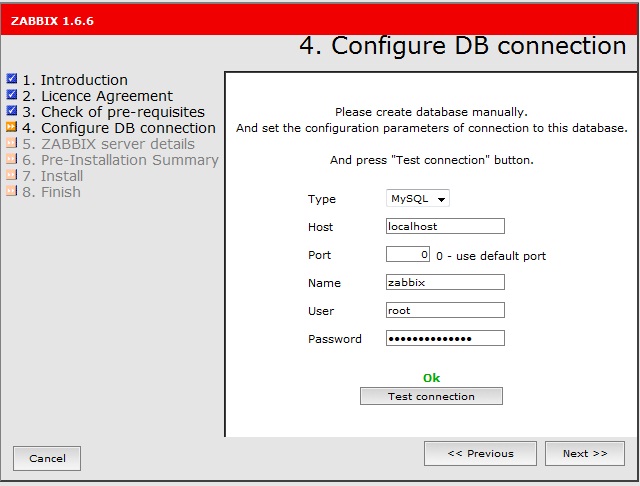Screen dimensions: 640x486
Task: Focus the Host input field
Action: (445, 227)
